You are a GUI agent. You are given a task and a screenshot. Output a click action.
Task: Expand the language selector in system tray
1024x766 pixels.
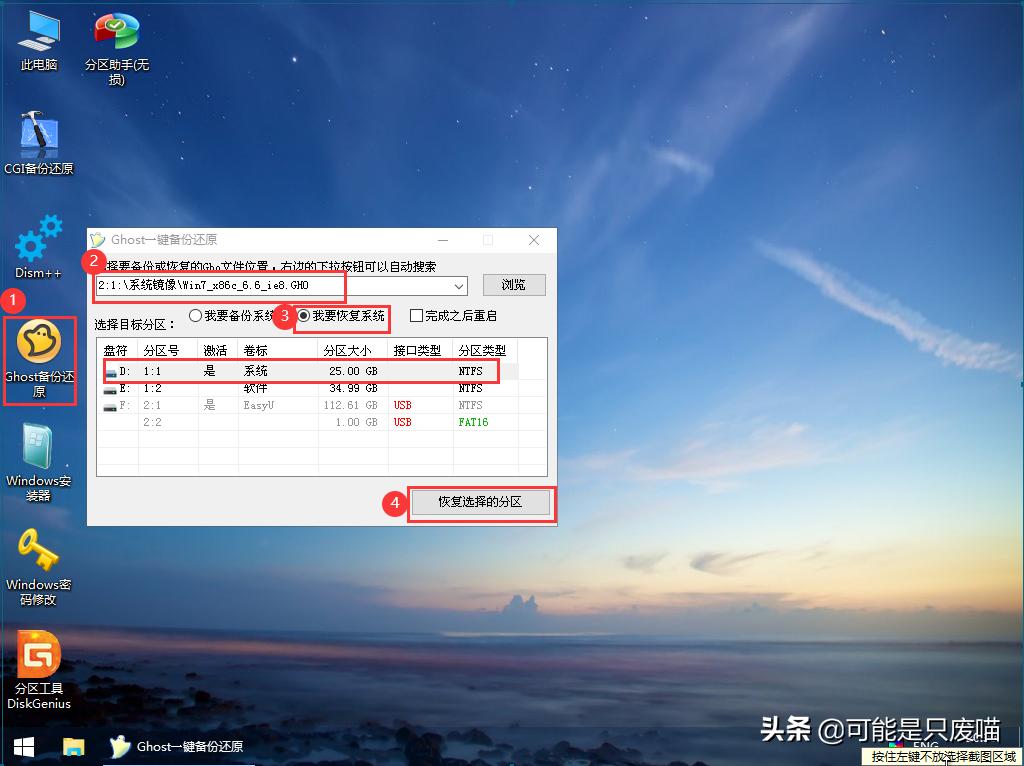click(925, 746)
